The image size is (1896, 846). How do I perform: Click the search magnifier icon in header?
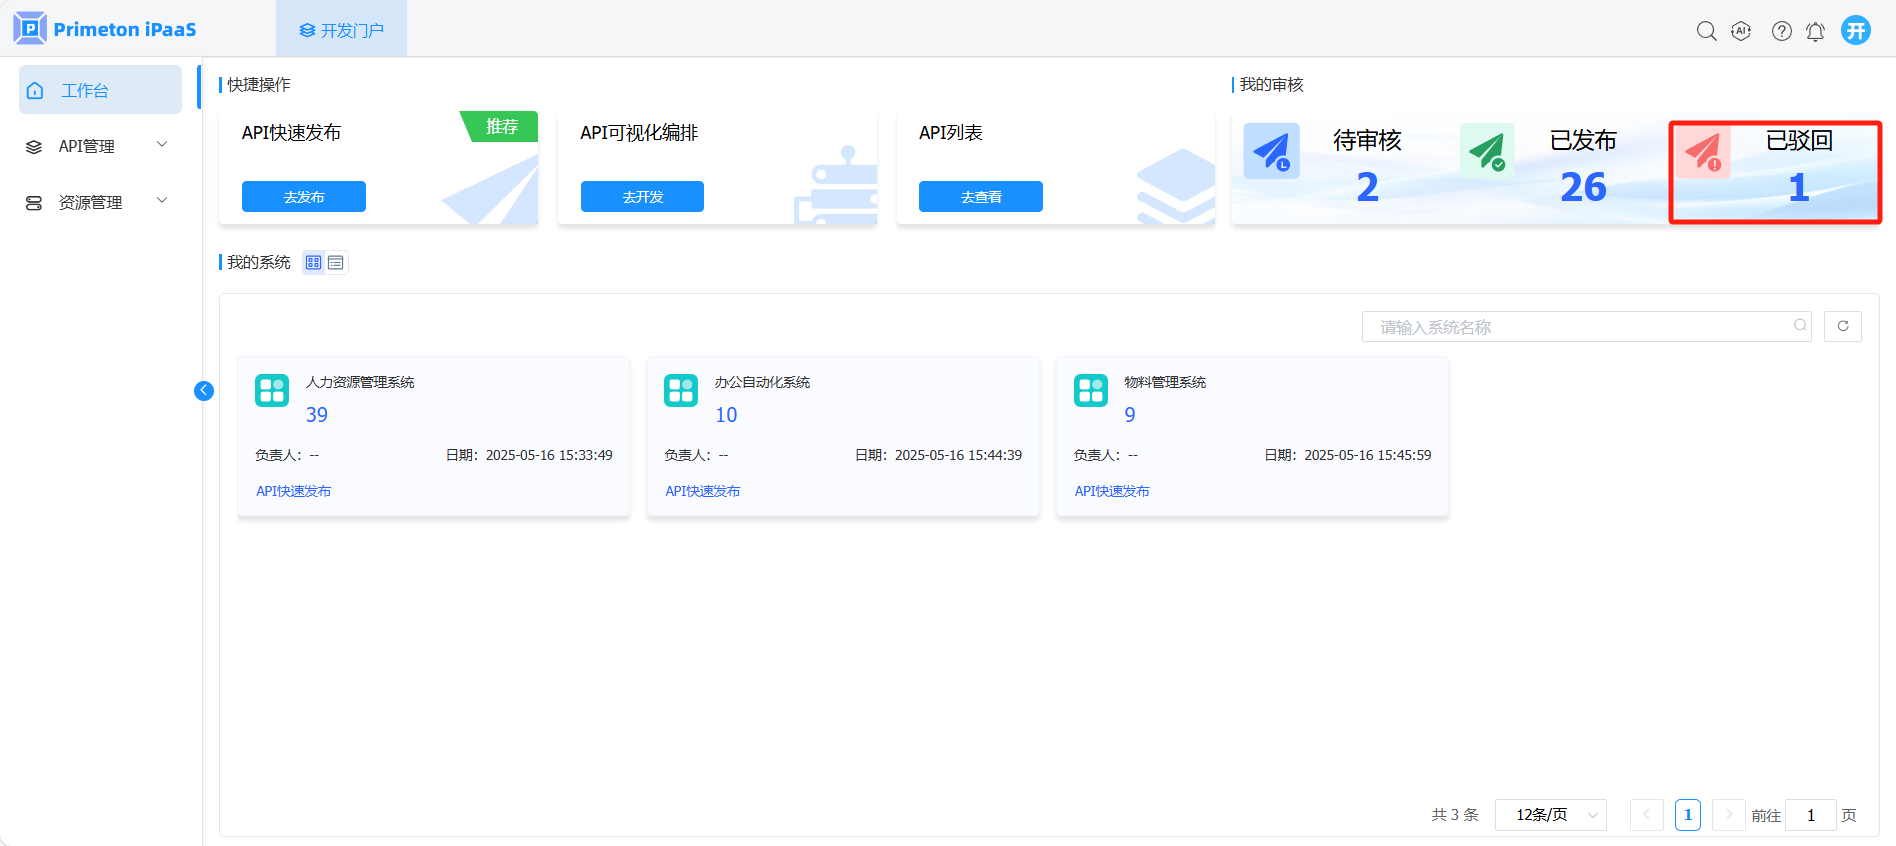click(x=1706, y=31)
